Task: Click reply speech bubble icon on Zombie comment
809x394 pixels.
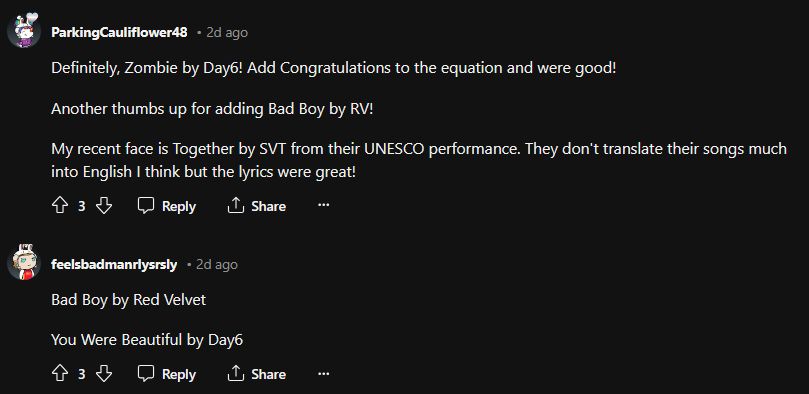Action: click(x=146, y=206)
